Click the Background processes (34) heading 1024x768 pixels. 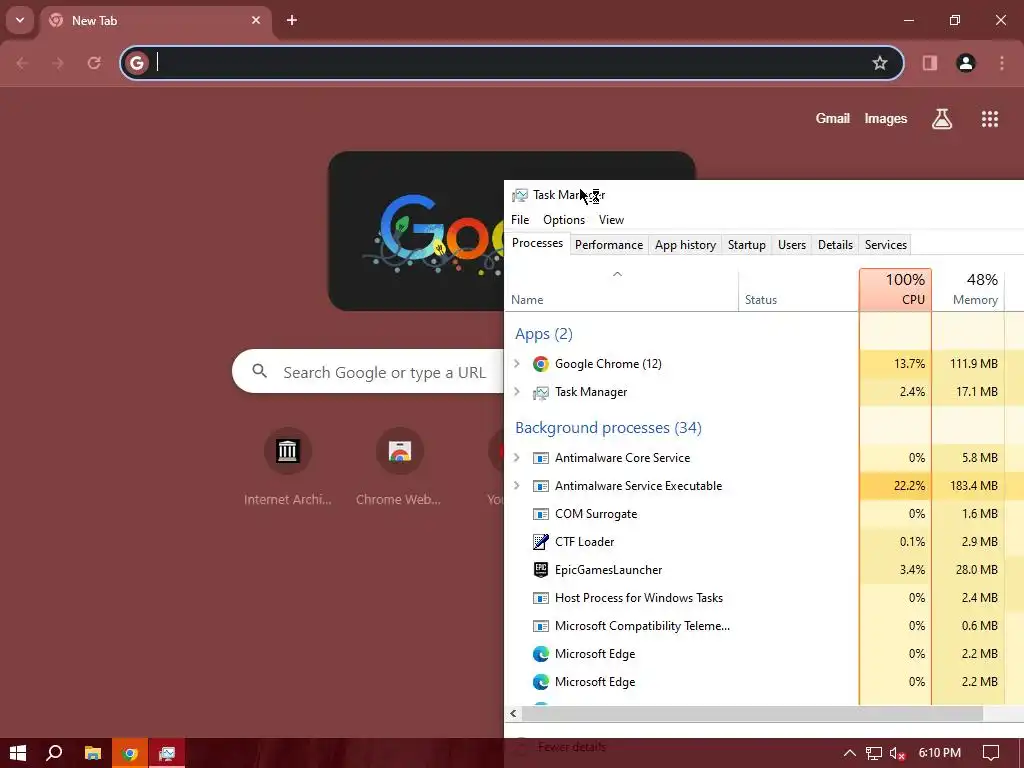608,428
